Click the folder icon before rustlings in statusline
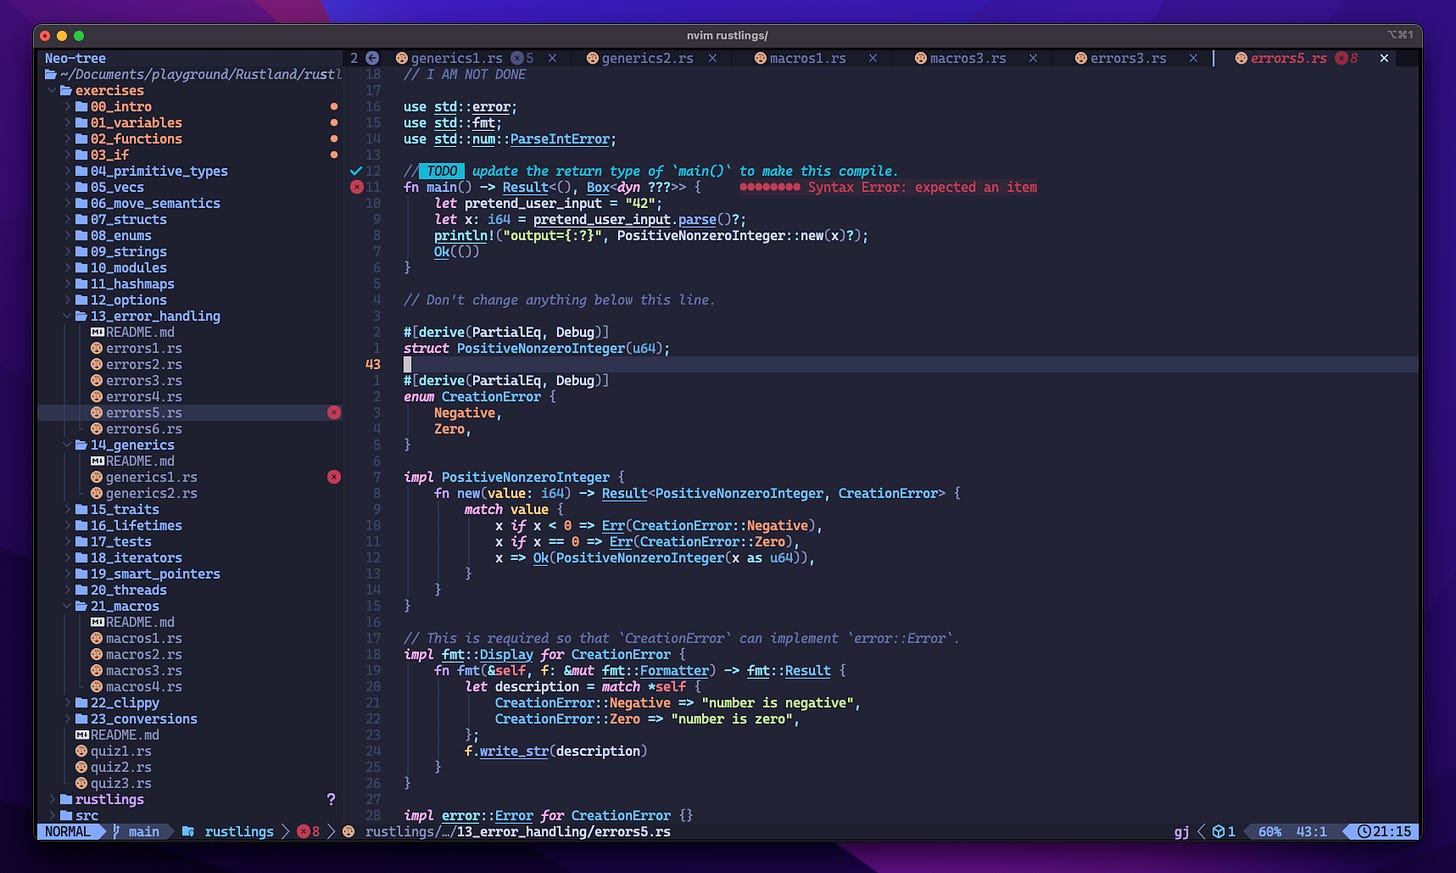Viewport: 1456px width, 873px height. (x=188, y=831)
